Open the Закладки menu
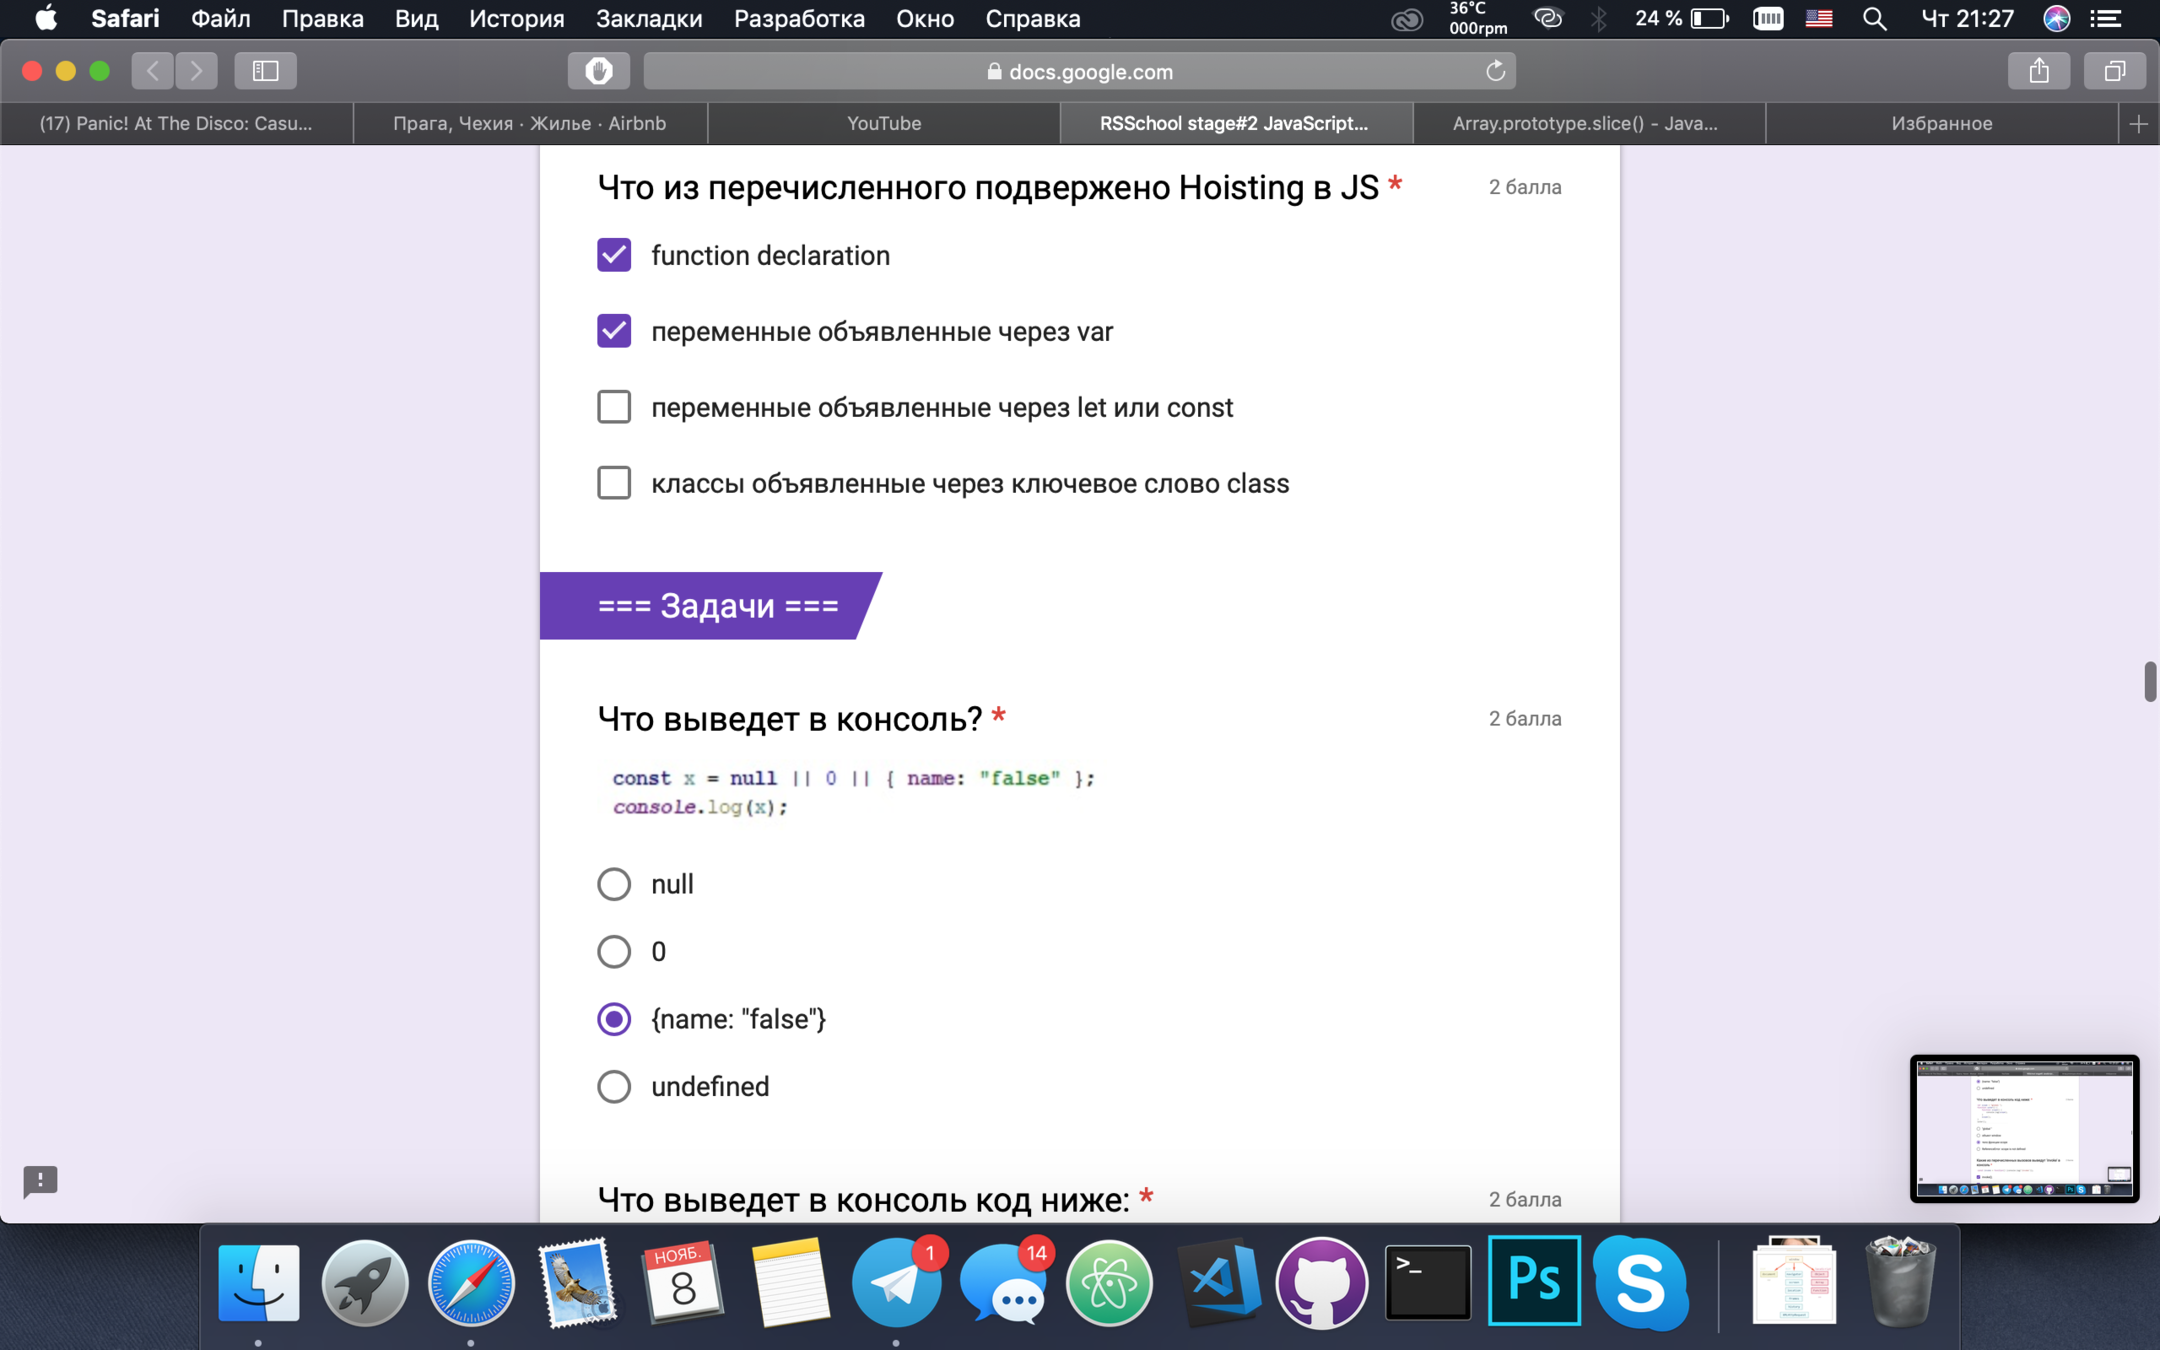 point(648,19)
